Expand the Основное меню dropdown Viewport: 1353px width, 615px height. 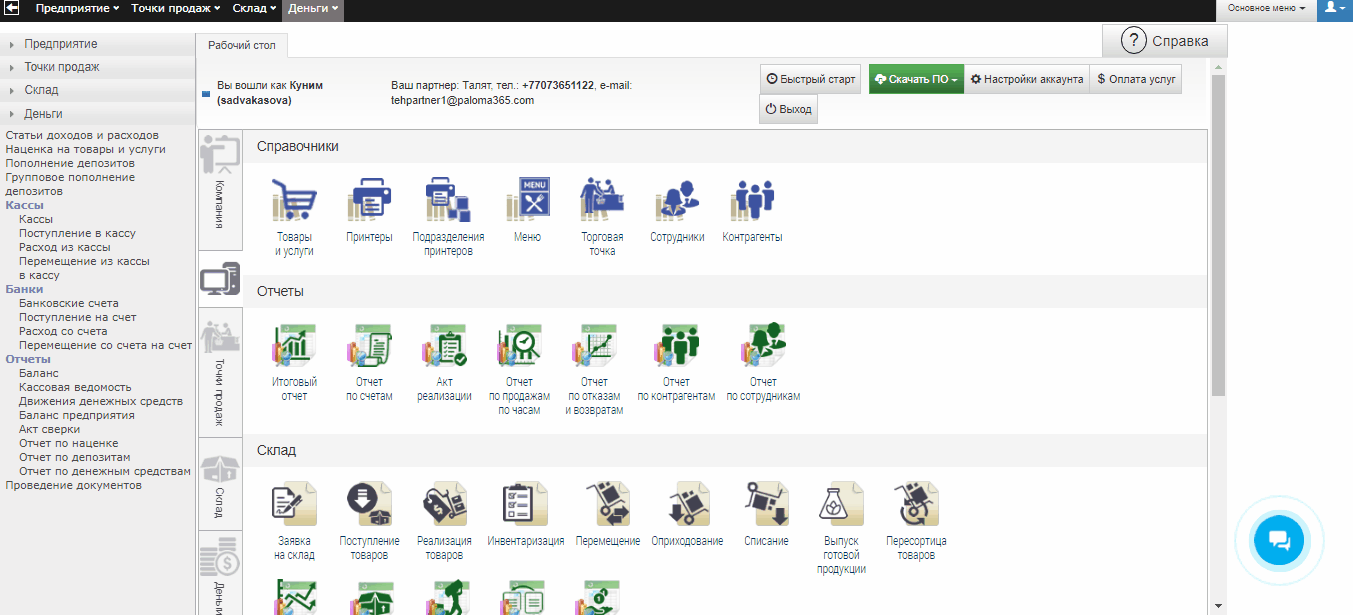pyautogui.click(x=1266, y=8)
